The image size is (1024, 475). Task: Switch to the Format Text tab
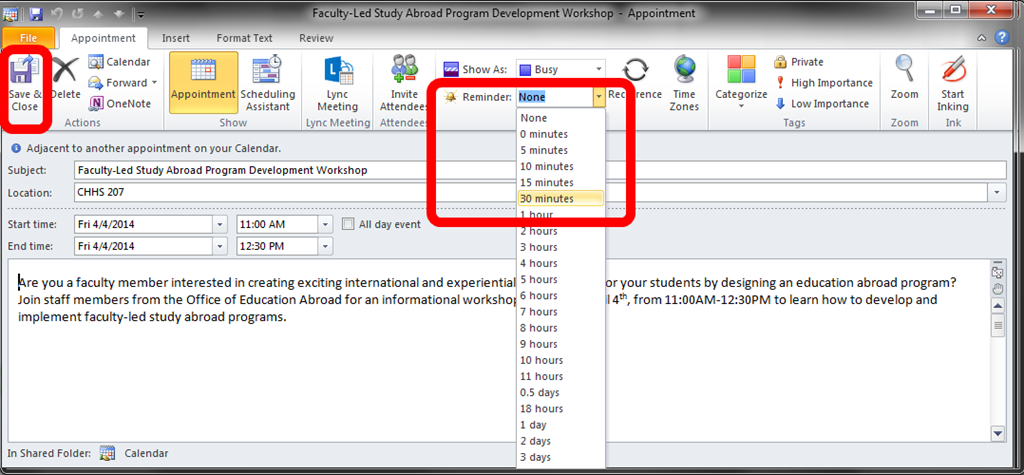pos(244,38)
